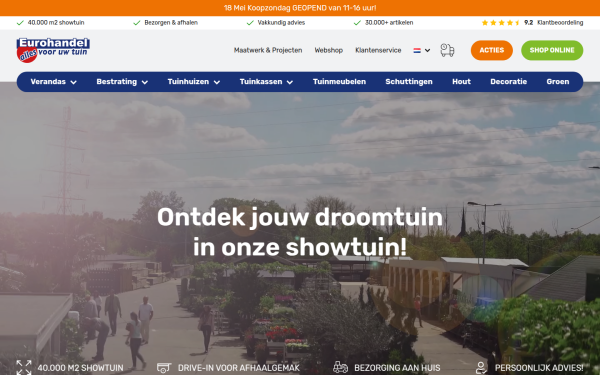Click PERSOONLIJK ADVIES! label
Image resolution: width=600 pixels, height=375 pixels.
pyautogui.click(x=539, y=368)
